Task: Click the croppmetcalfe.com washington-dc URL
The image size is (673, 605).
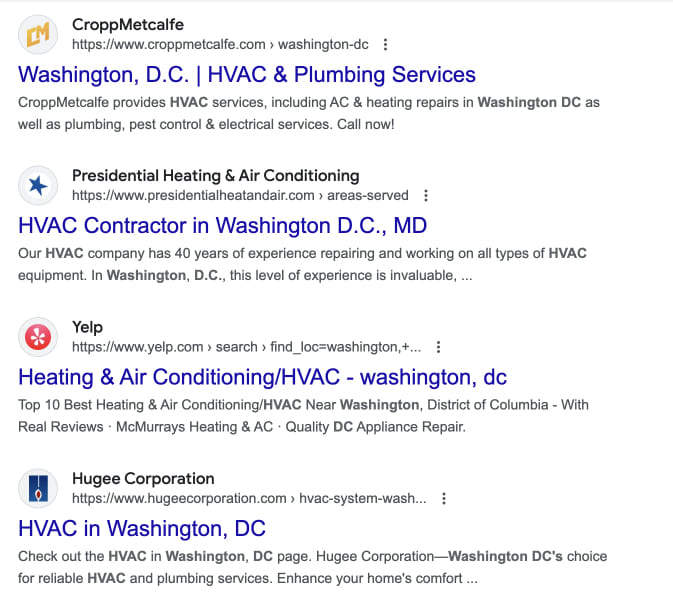Action: (220, 45)
